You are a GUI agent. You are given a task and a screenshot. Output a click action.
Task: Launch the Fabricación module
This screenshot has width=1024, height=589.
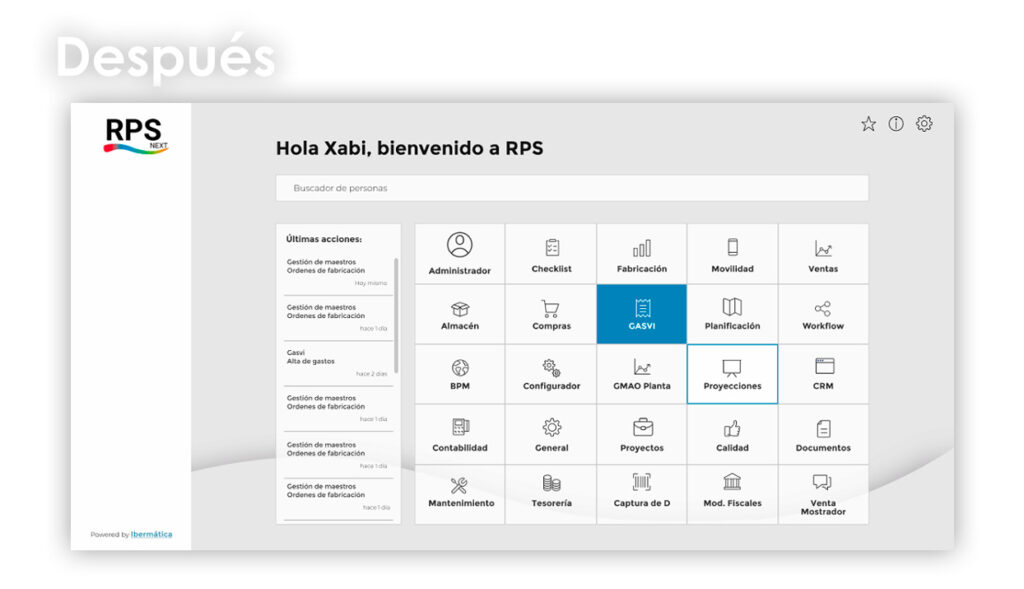click(642, 253)
